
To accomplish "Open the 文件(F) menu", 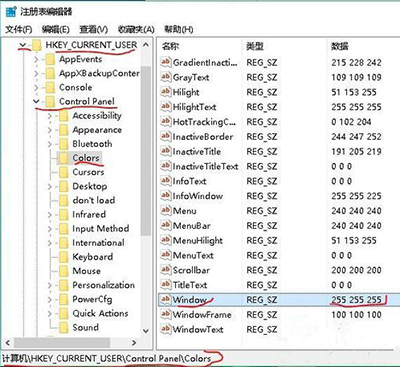I will [19, 30].
